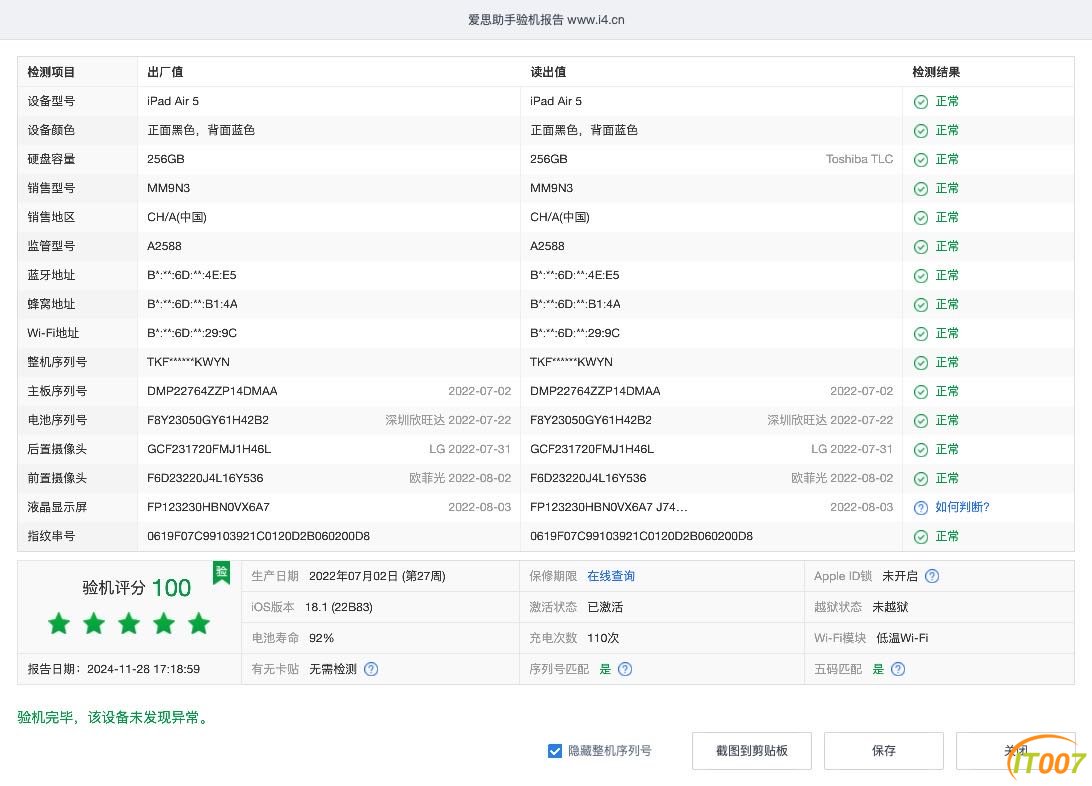Viewport: 1092px width, 786px height.
Task: Click the green check icon in 后置摄像头 row
Action: (x=921, y=450)
